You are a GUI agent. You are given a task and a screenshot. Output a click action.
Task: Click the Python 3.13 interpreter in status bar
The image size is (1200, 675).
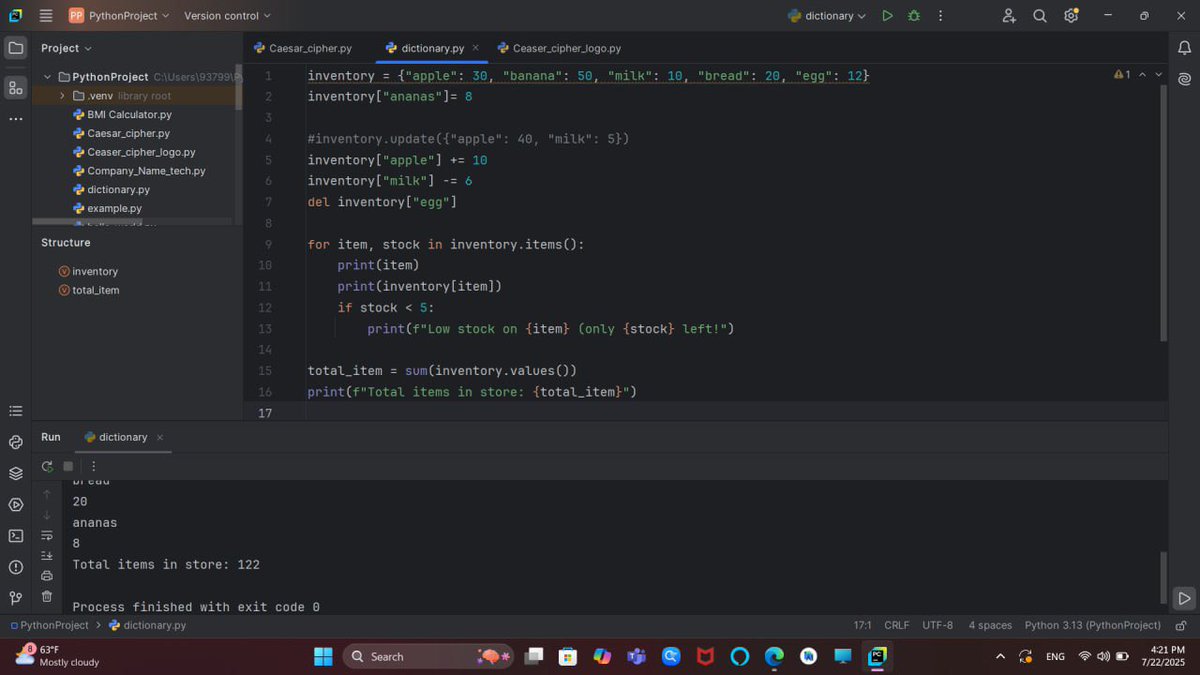[x=1093, y=625]
